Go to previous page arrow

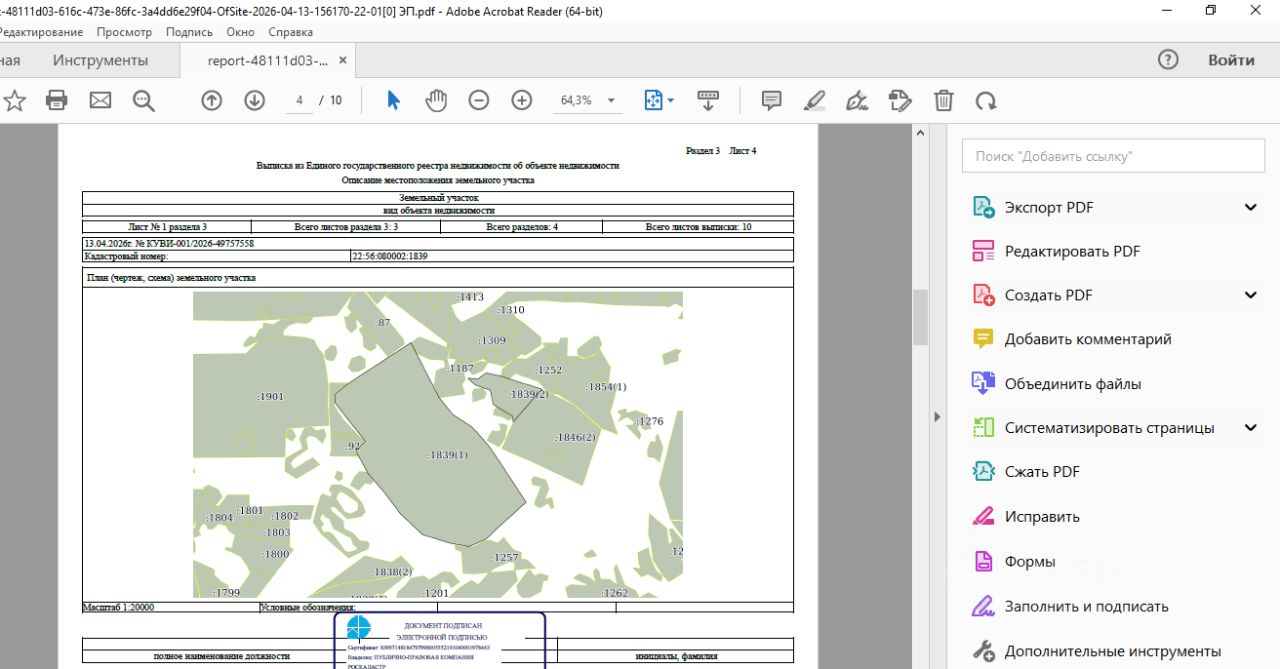point(212,100)
